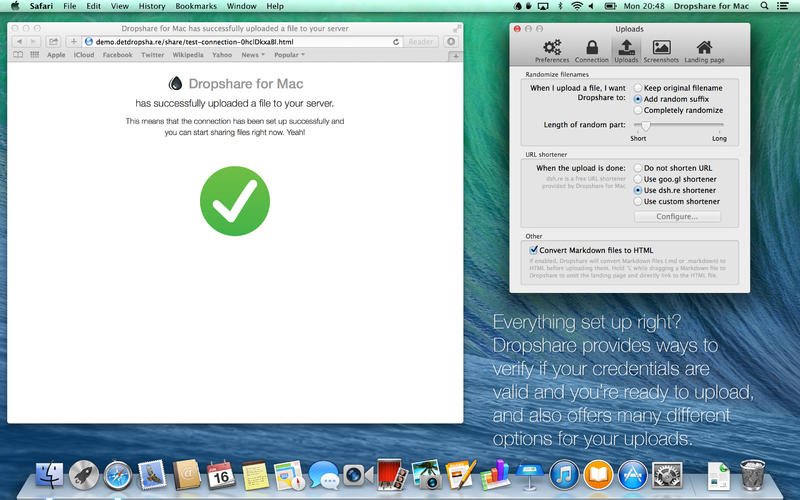The image size is (800, 500).
Task: Open Finder from the Dock
Action: click(x=49, y=476)
